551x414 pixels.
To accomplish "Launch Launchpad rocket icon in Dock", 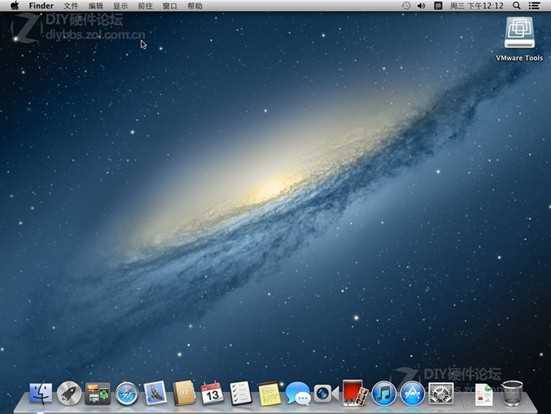I will 69,393.
